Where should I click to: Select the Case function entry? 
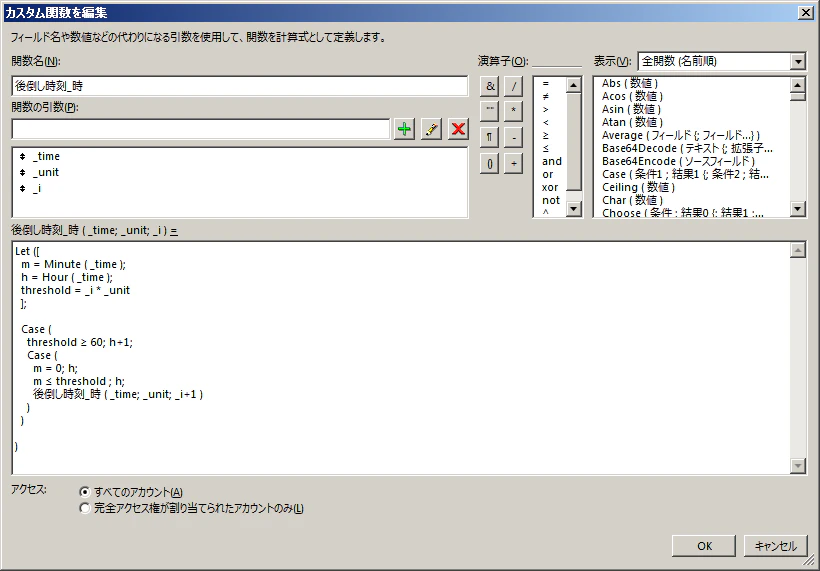[685, 175]
